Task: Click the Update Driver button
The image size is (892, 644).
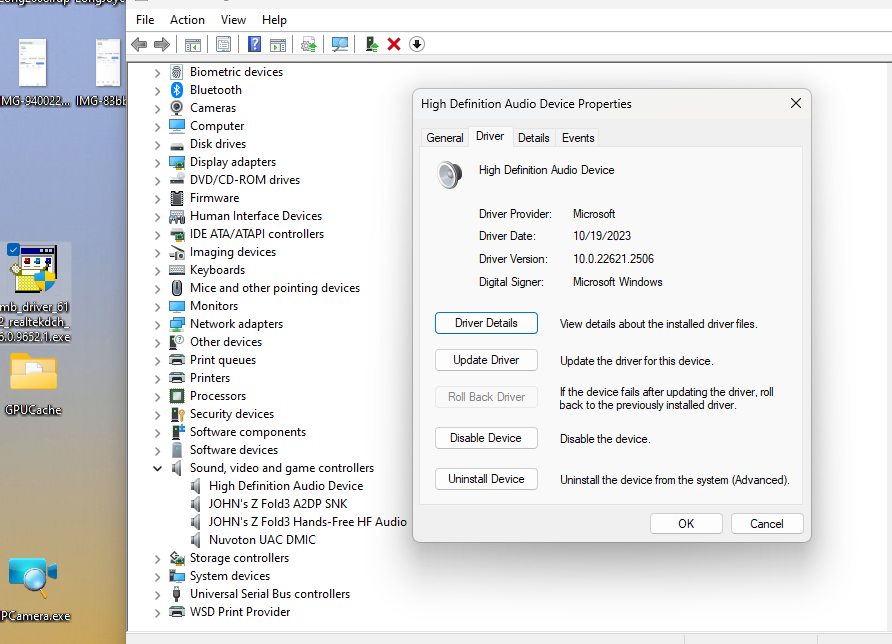Action: click(x=486, y=360)
